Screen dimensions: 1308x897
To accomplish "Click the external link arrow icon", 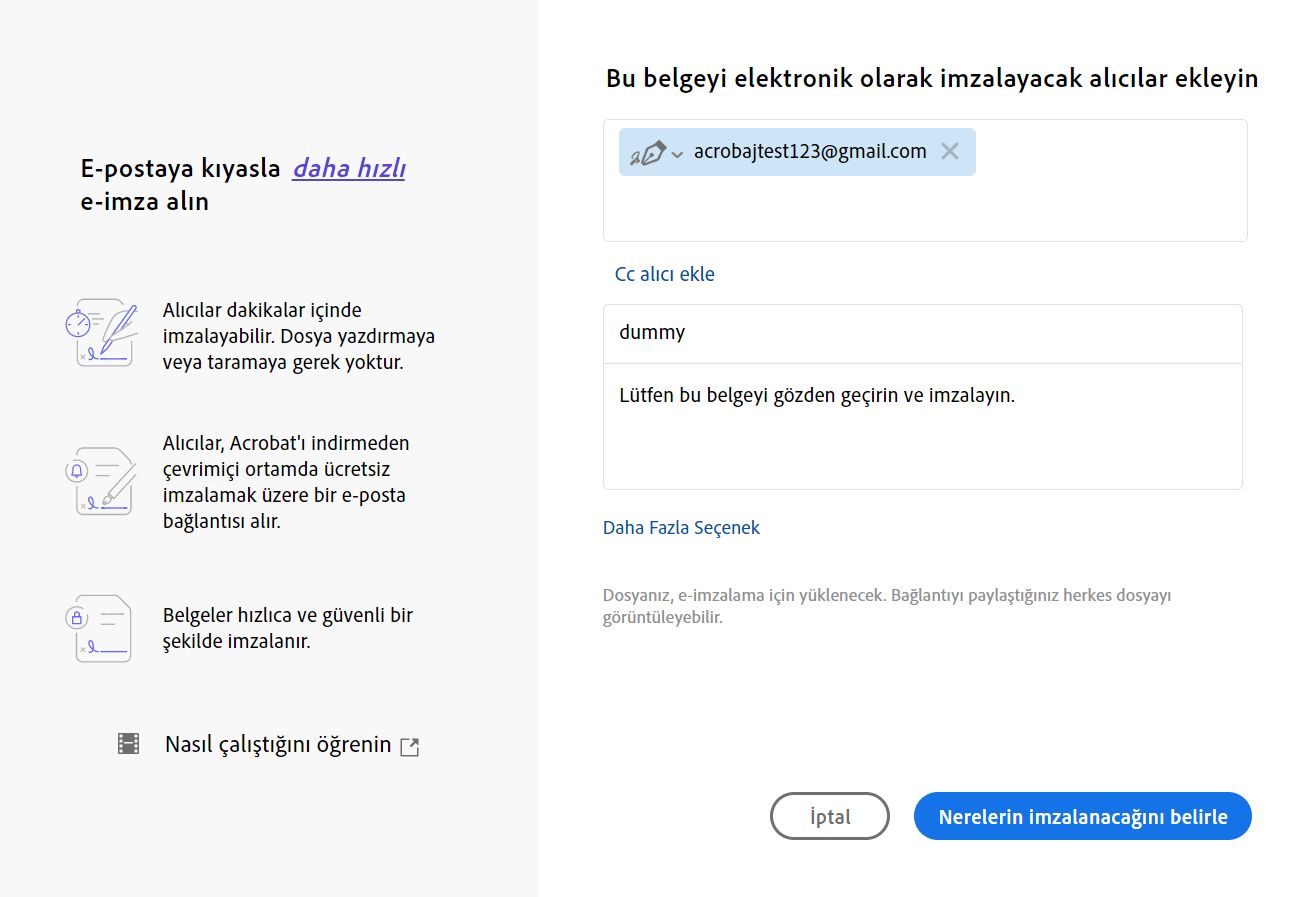I will (x=409, y=747).
